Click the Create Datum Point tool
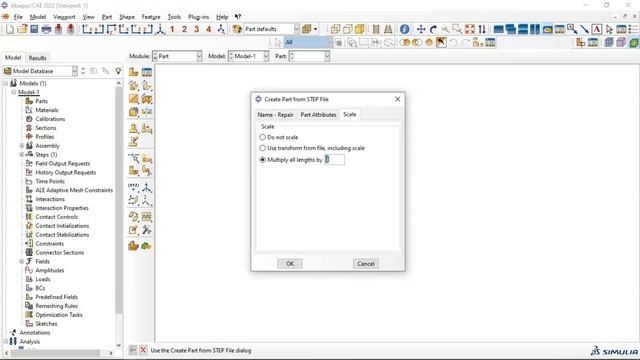 (x=134, y=187)
